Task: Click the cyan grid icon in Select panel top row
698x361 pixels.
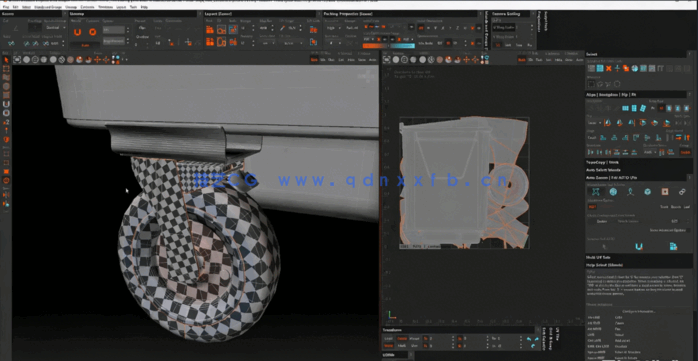Action: 600,69
